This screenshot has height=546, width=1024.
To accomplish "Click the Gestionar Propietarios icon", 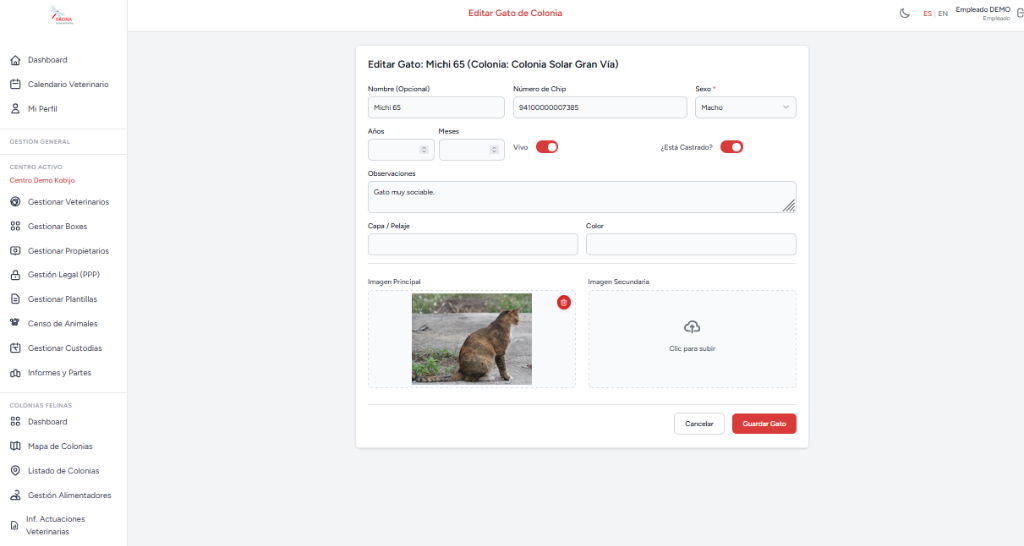I will coord(15,251).
